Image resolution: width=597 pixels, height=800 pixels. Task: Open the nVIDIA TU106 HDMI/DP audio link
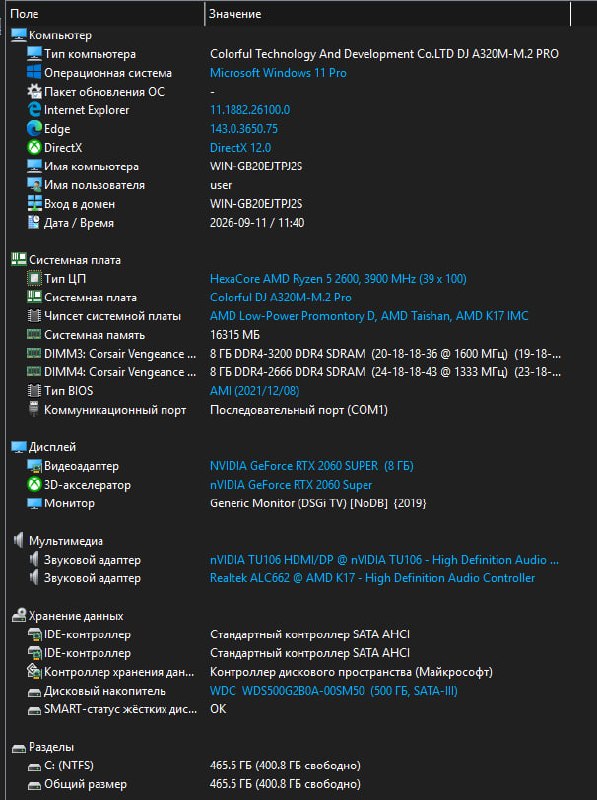click(384, 560)
